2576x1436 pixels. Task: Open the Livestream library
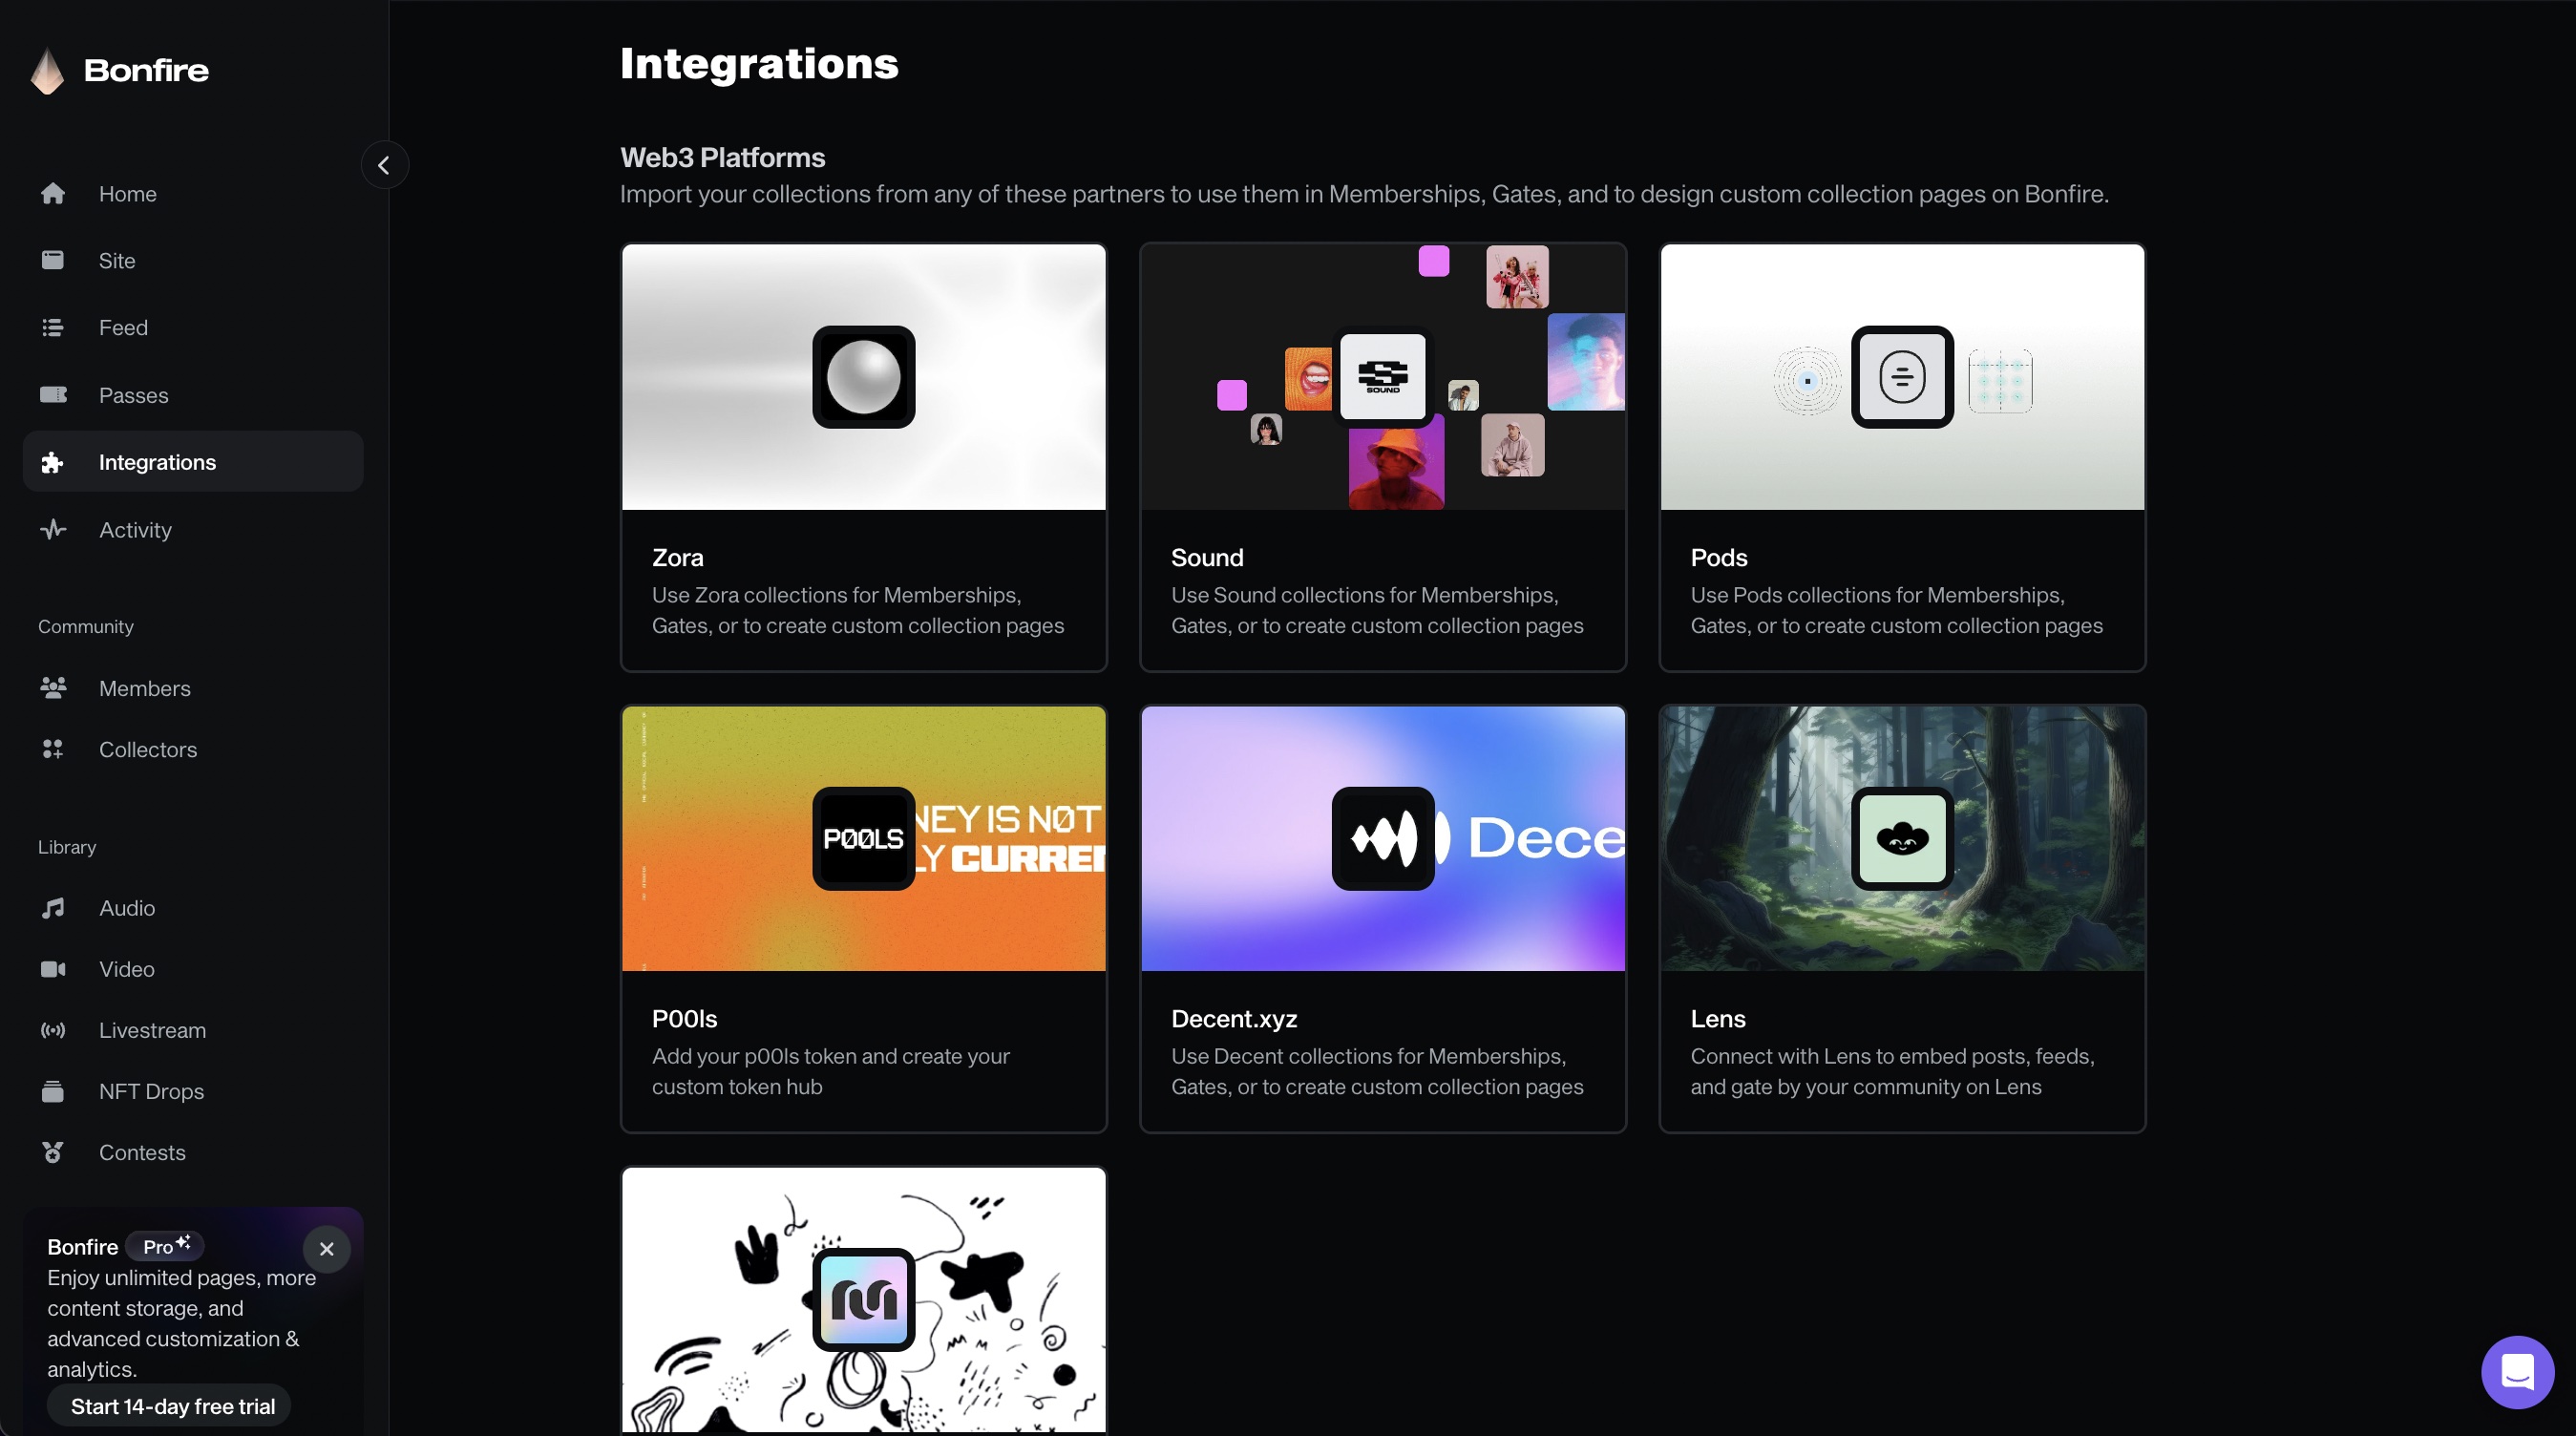pyautogui.click(x=193, y=1029)
